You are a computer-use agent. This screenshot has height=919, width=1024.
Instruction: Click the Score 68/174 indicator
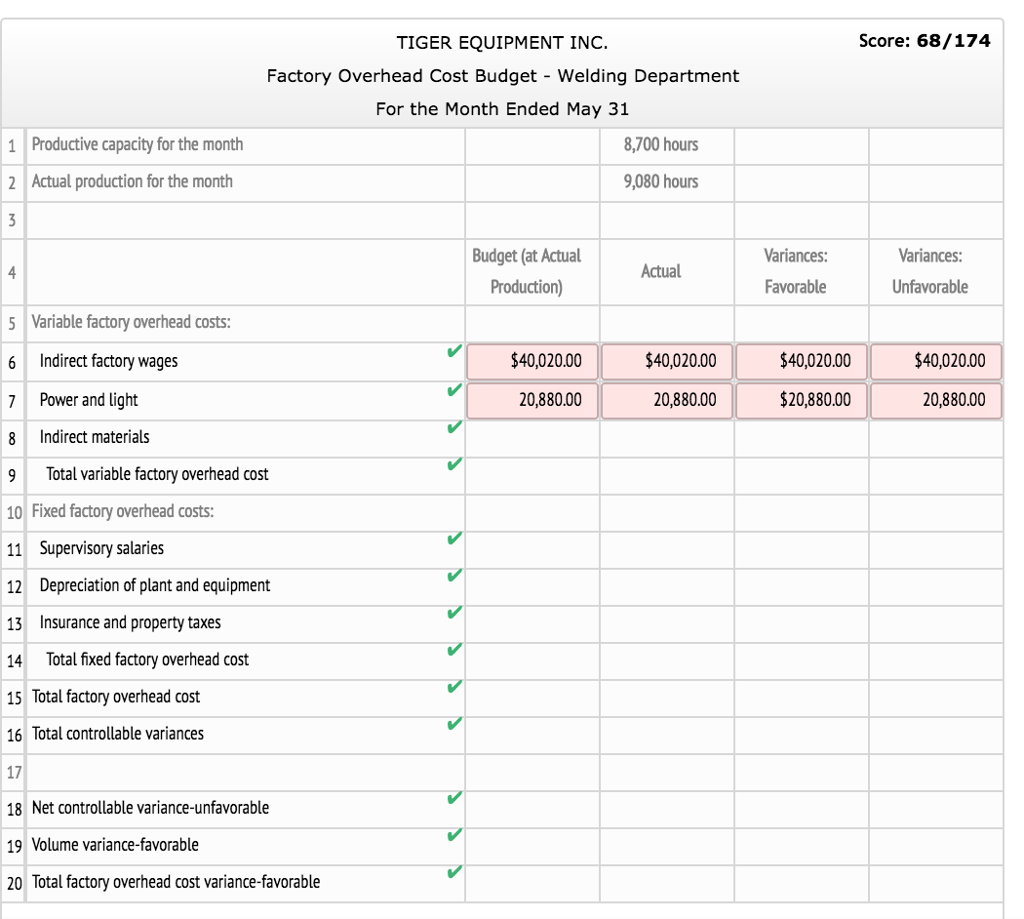pyautogui.click(x=924, y=41)
